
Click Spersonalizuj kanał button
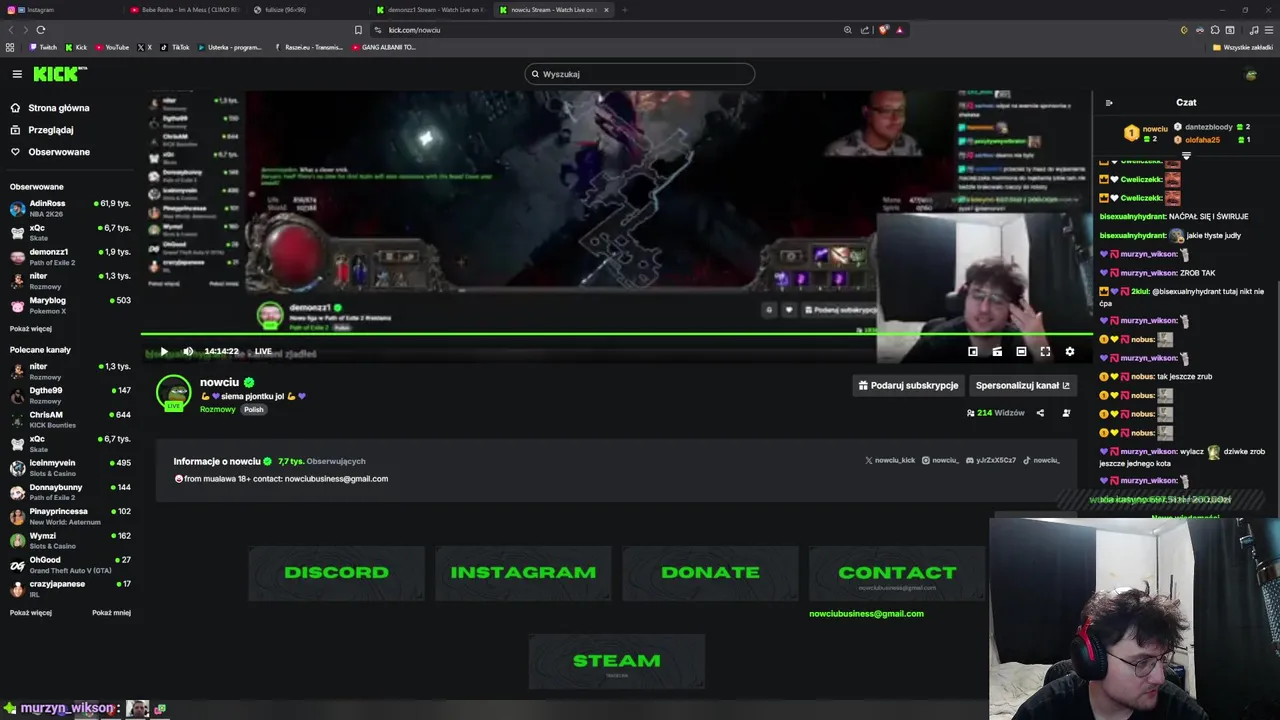(x=1023, y=385)
